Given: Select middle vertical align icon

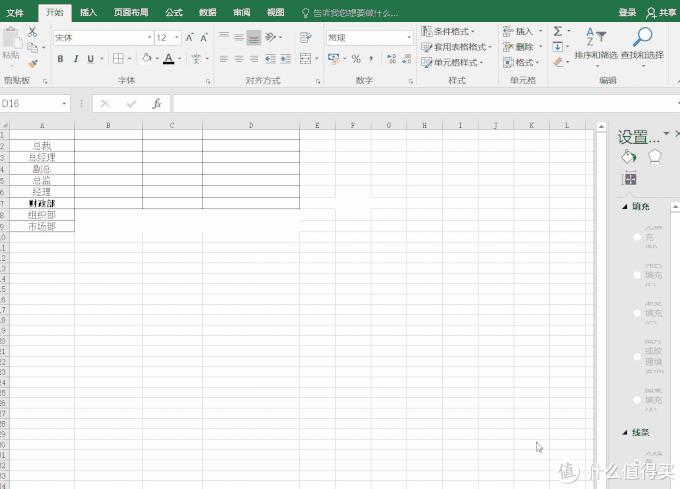Looking at the screenshot, I should [239, 37].
